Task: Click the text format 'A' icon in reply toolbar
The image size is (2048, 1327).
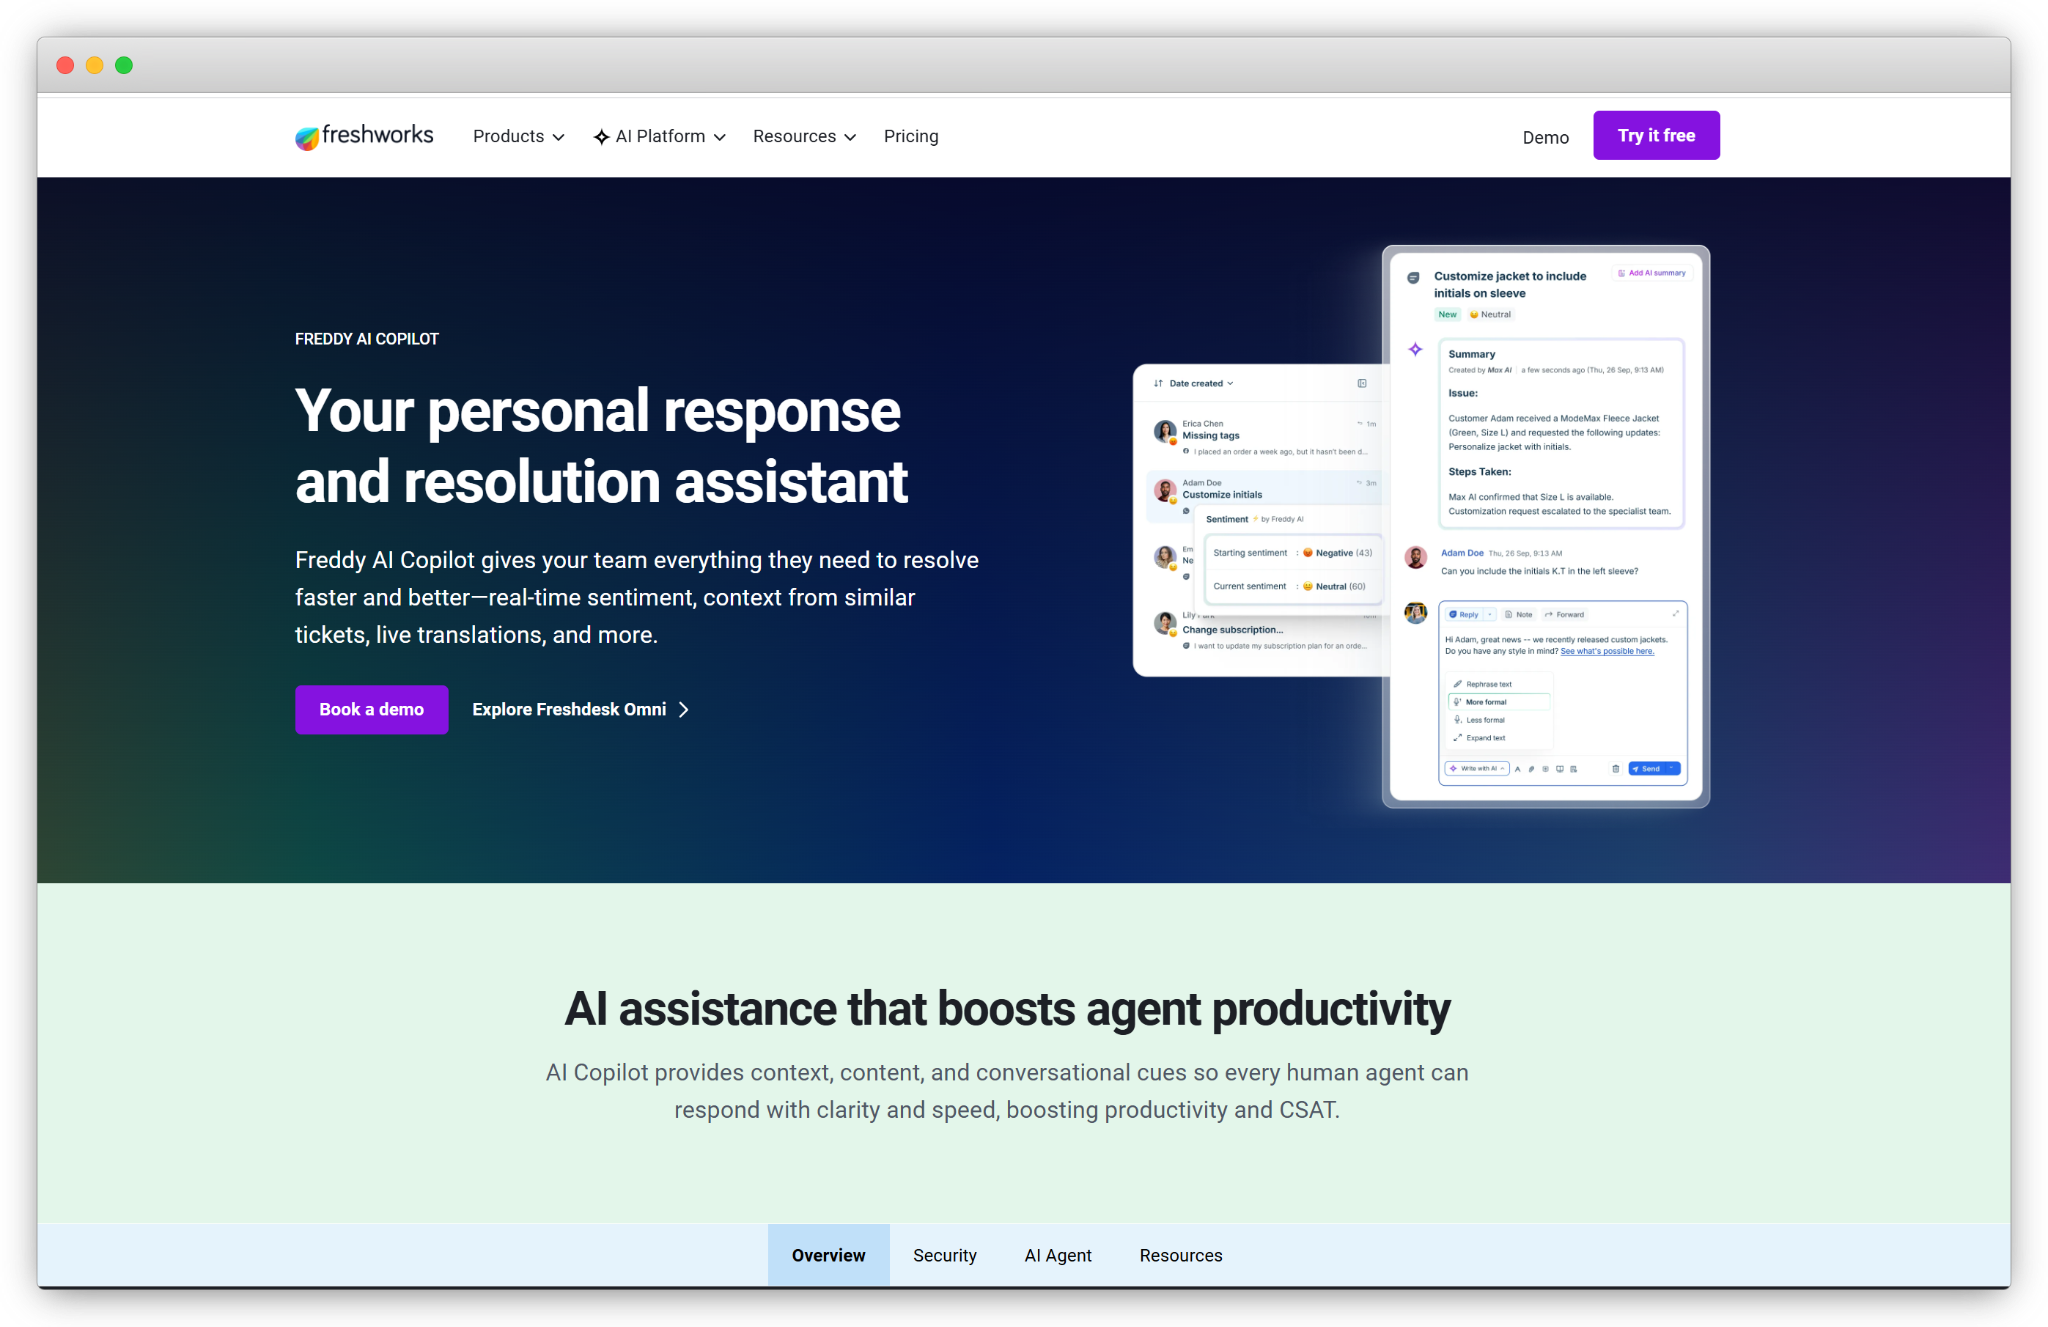Action: [1517, 769]
